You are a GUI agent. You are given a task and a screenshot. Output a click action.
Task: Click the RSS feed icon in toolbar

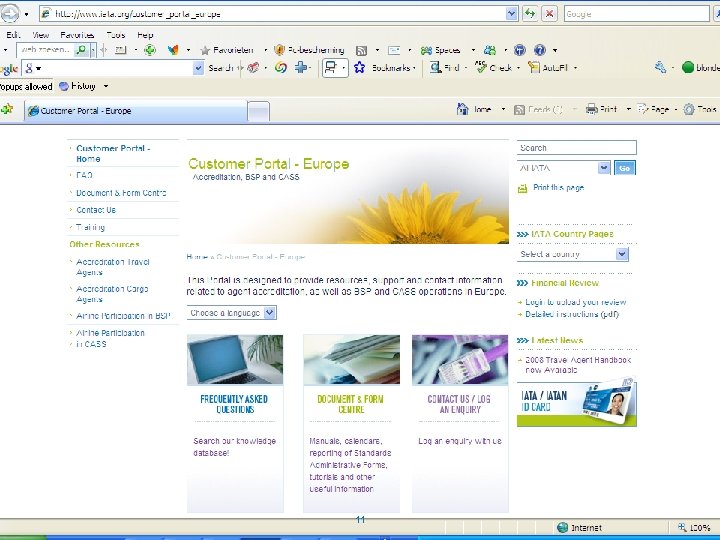pyautogui.click(x=361, y=51)
